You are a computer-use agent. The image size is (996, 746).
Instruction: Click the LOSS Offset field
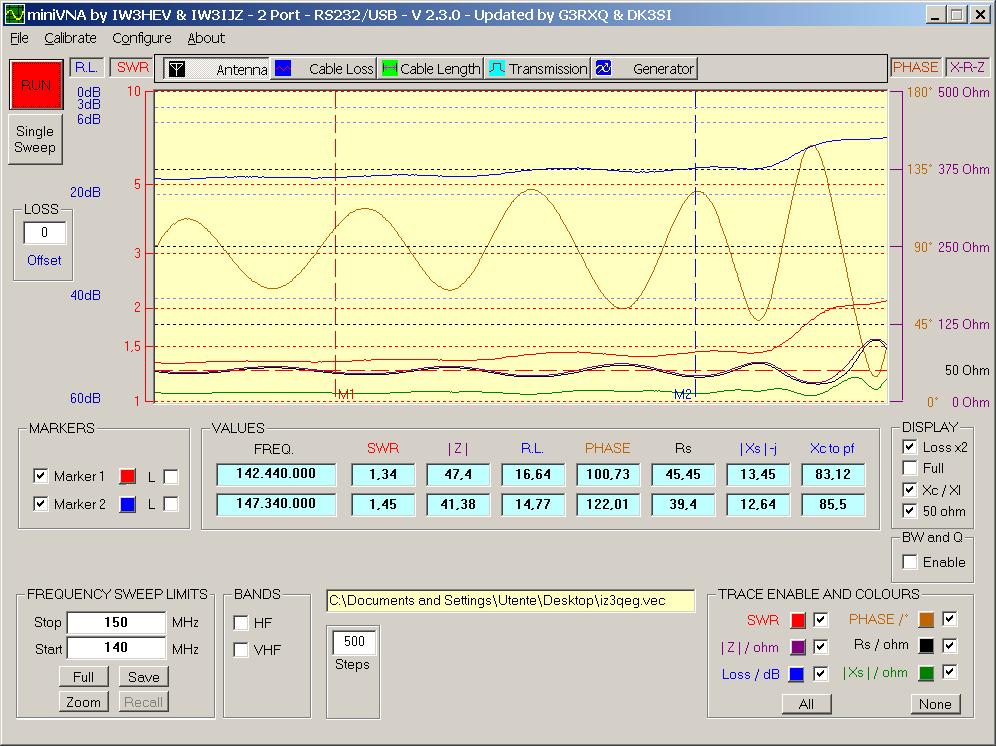pos(44,233)
